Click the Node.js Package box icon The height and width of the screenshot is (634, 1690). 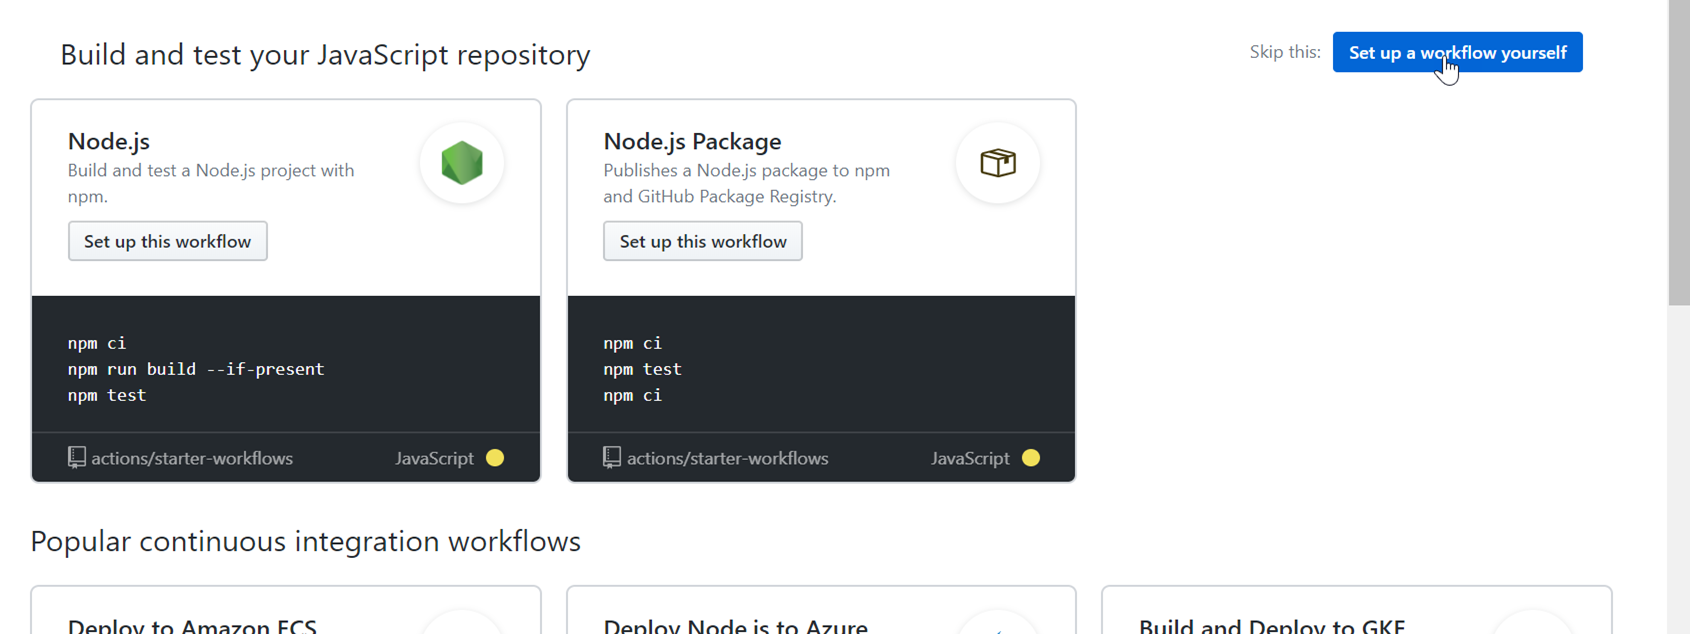pos(998,163)
